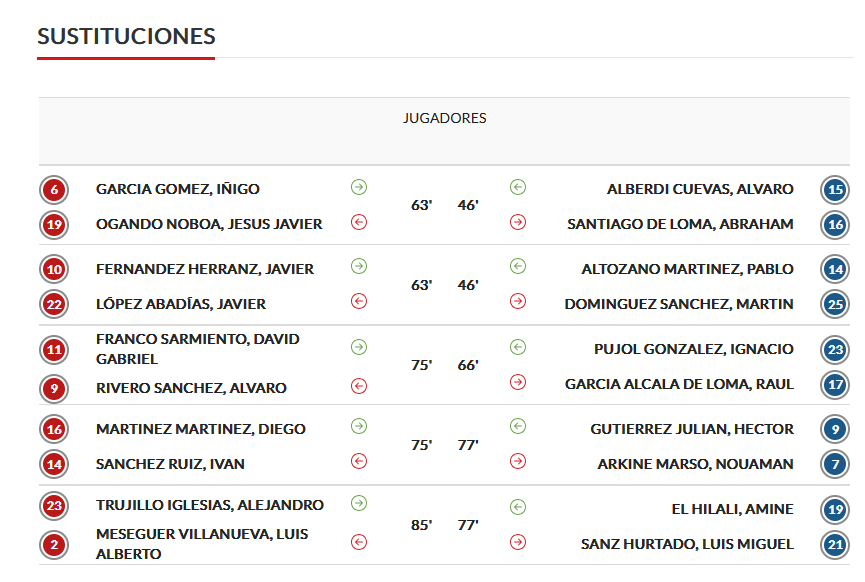Screen dimensions: 865x582
Task: Open player Fernandez Herranz, Javier
Action: tap(205, 269)
